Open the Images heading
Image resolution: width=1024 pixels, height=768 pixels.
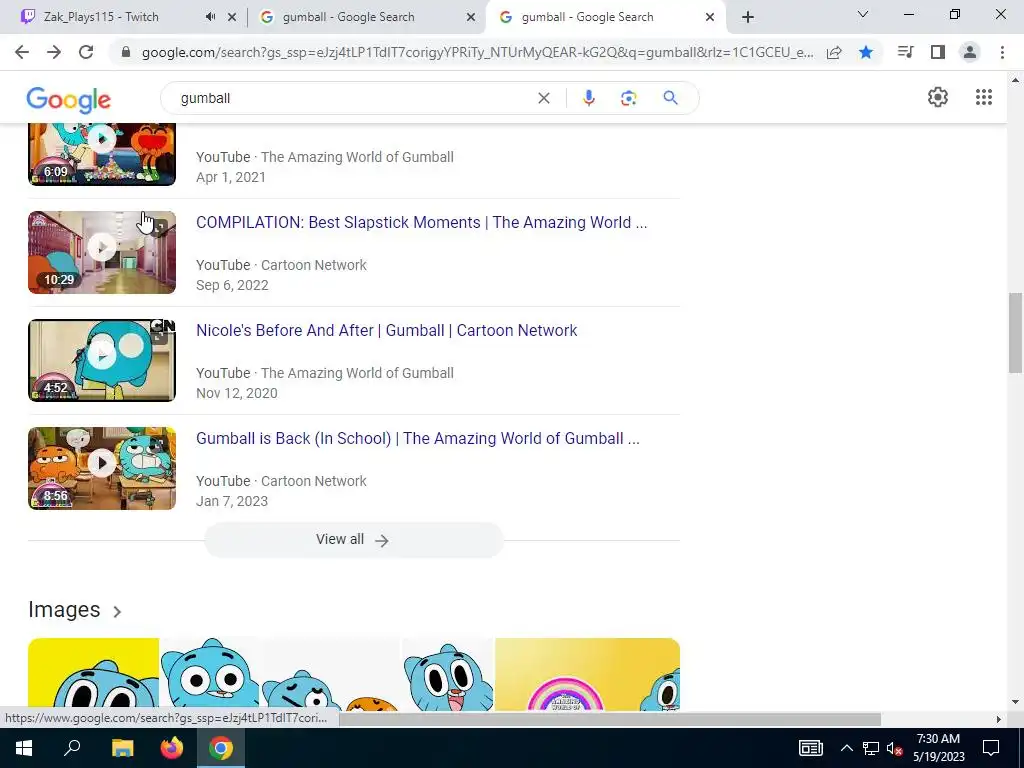click(x=64, y=609)
